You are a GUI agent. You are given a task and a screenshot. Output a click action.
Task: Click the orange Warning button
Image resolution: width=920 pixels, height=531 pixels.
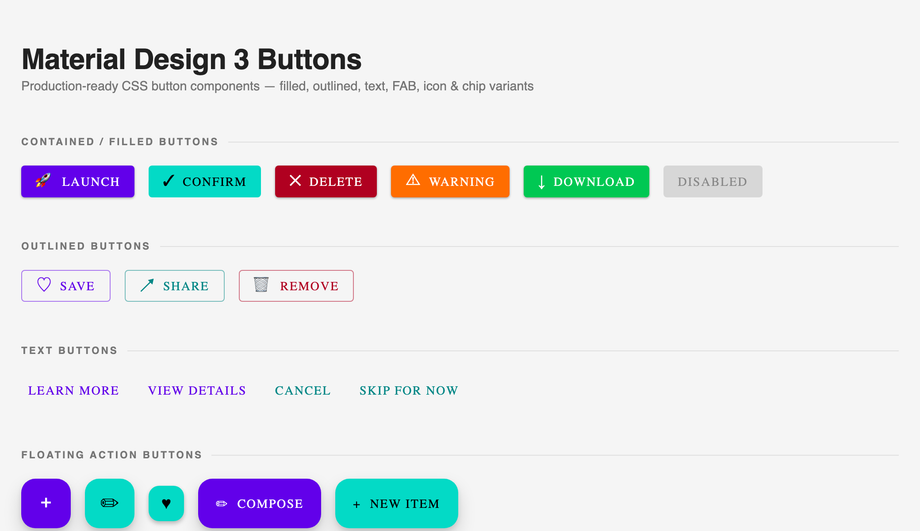pyautogui.click(x=450, y=181)
